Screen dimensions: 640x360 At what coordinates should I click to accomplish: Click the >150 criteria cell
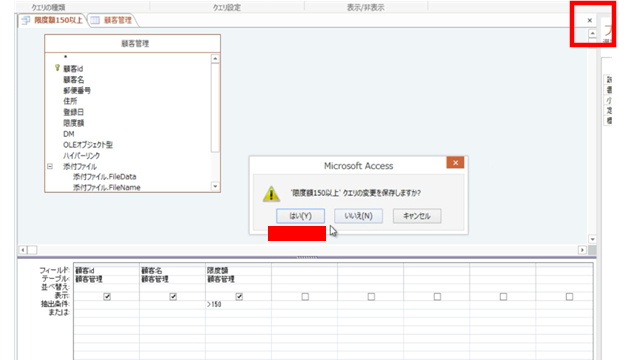(x=238, y=304)
